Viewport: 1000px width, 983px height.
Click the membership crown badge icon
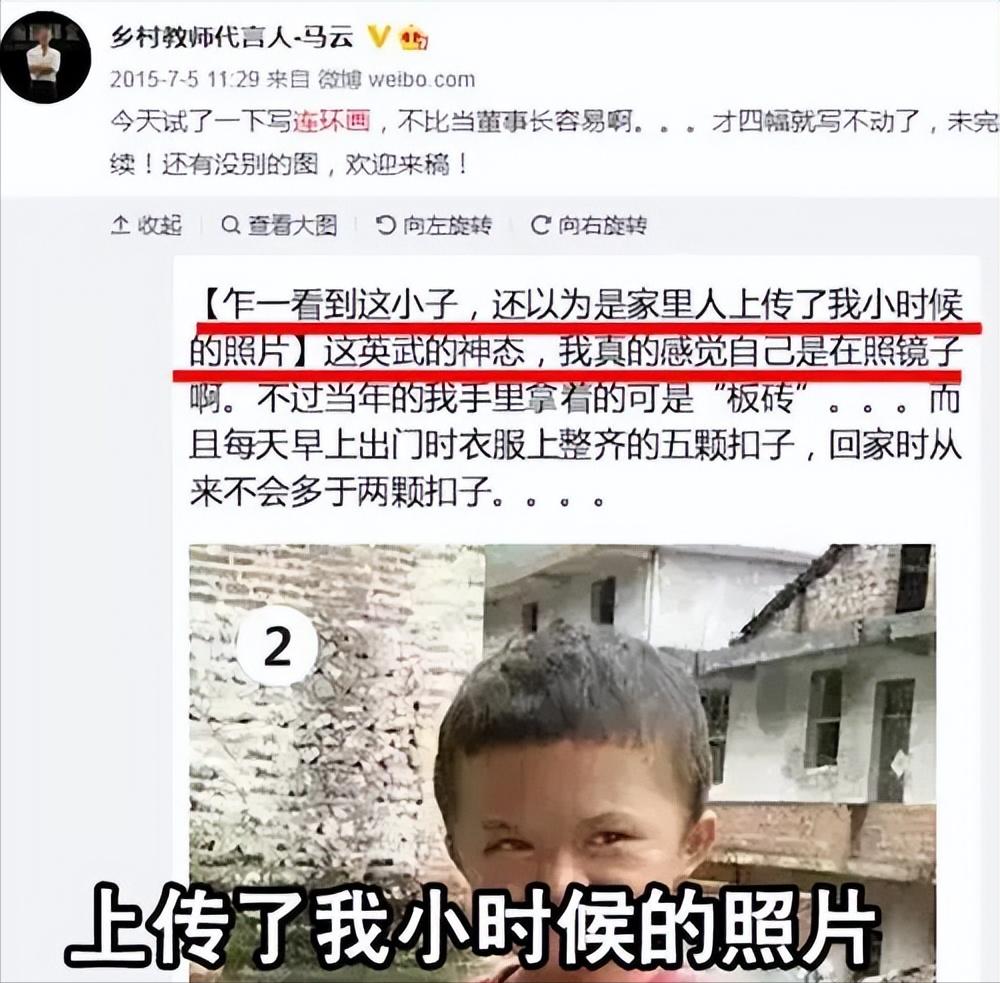pos(415,38)
